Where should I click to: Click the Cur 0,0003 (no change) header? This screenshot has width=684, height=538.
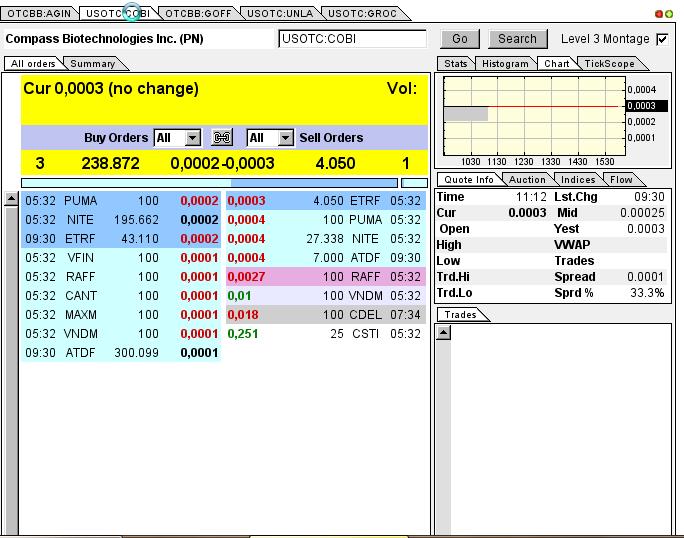[x=111, y=89]
